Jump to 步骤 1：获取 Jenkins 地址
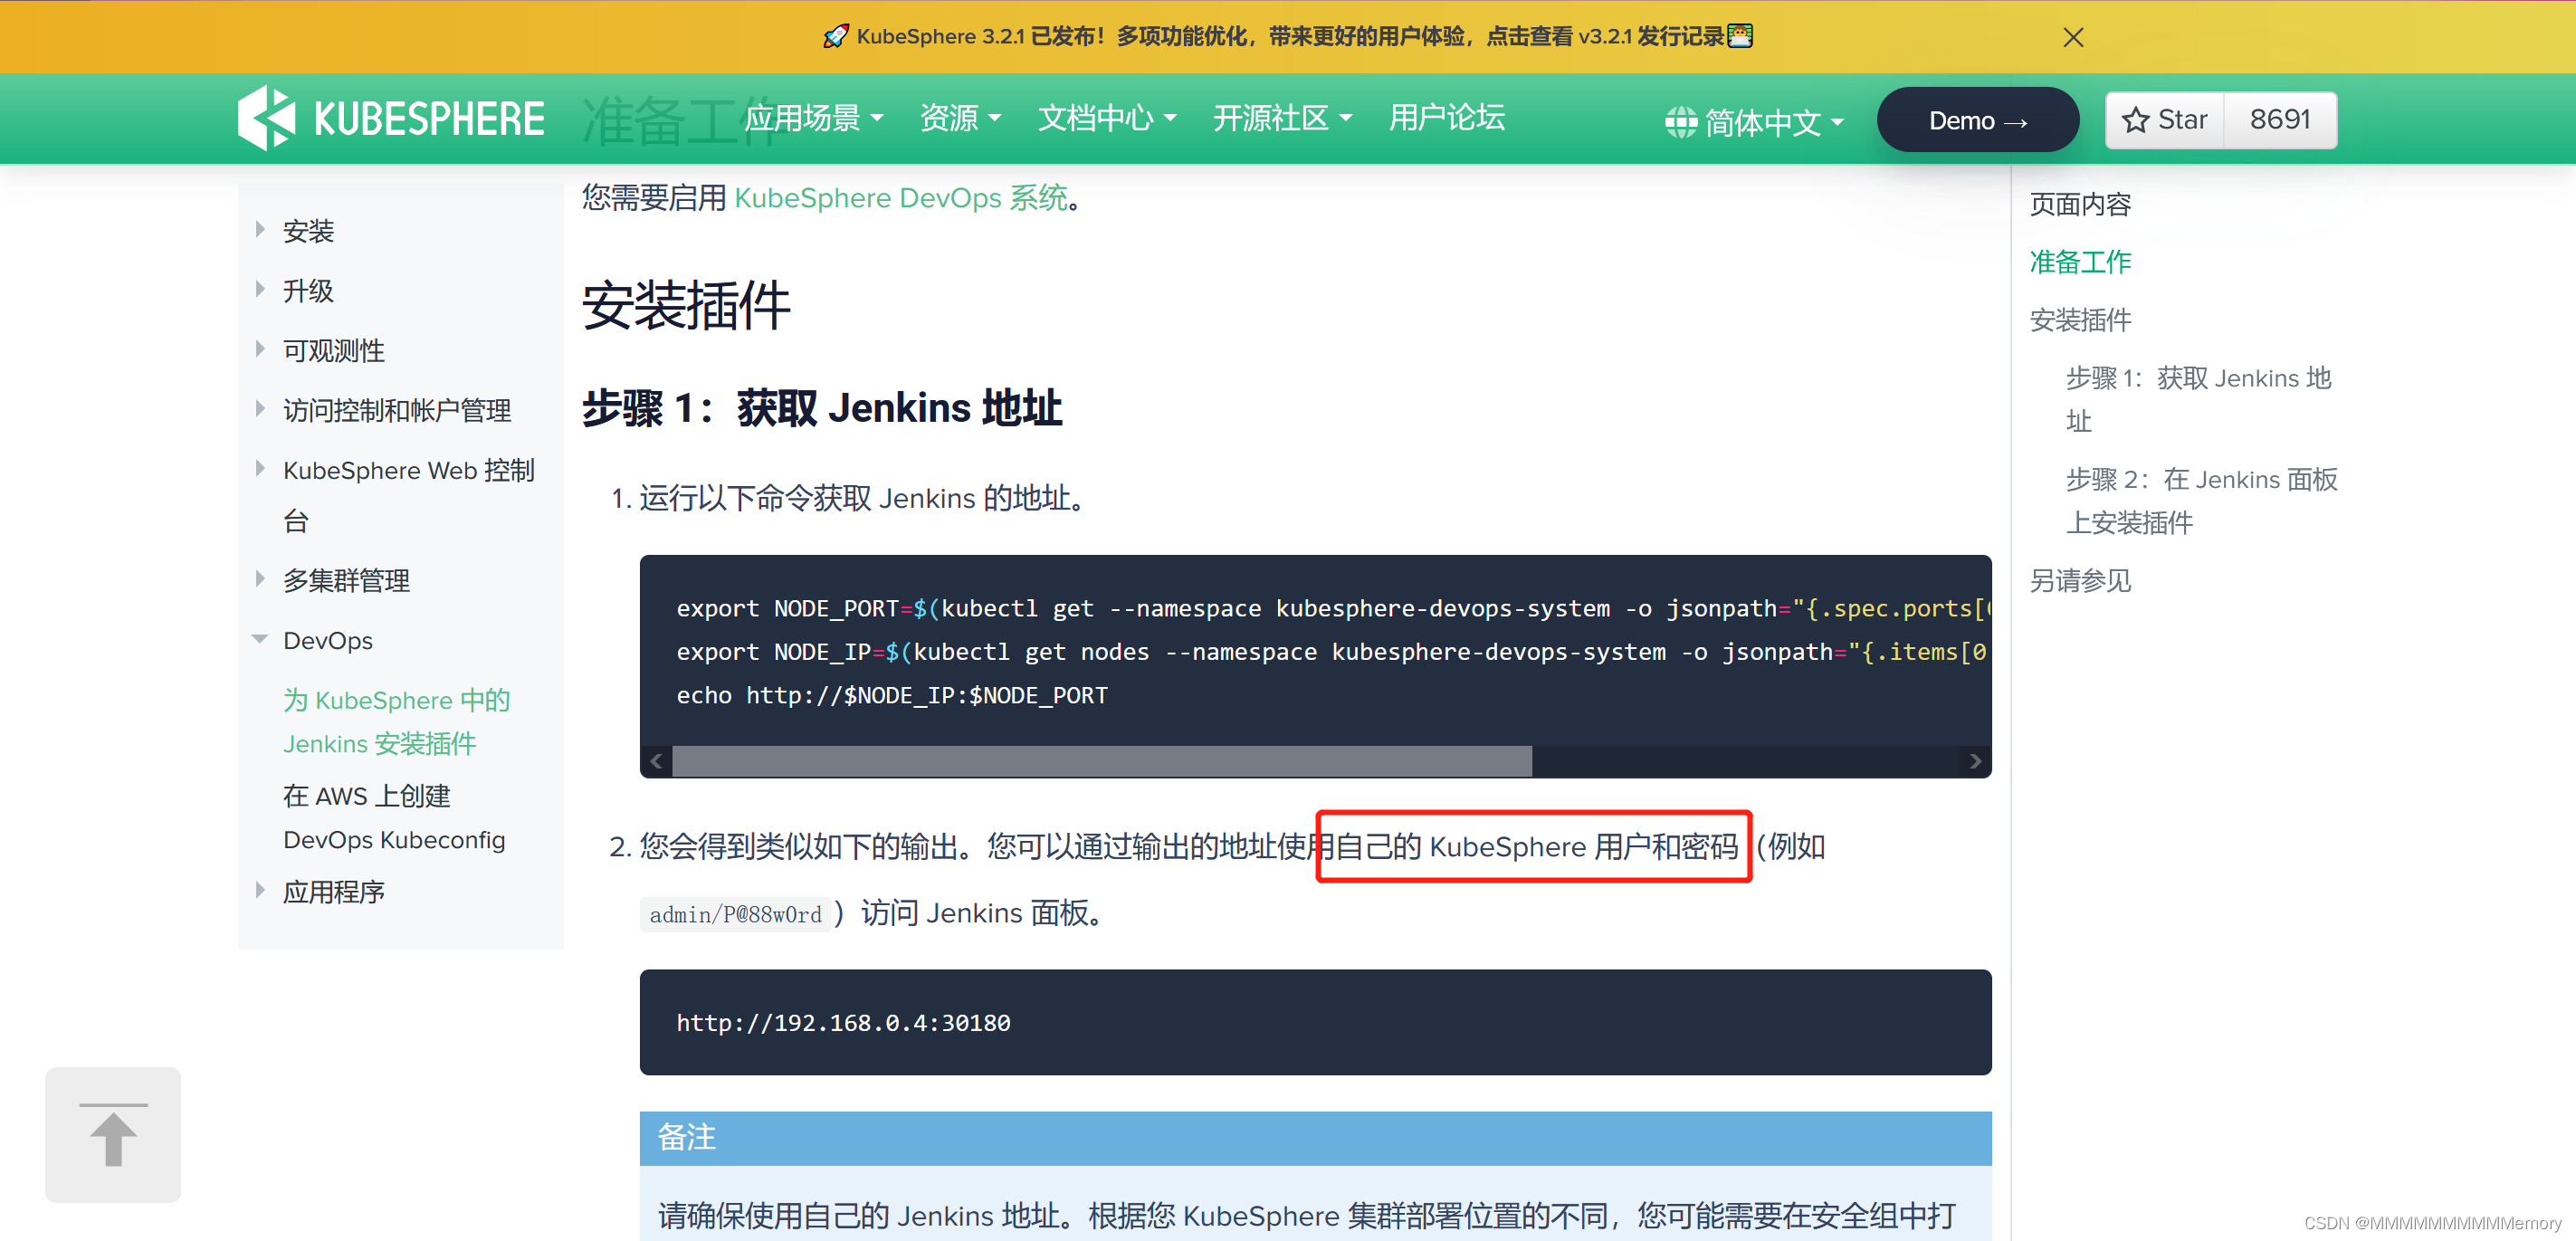The height and width of the screenshot is (1241, 2576). point(2198,399)
